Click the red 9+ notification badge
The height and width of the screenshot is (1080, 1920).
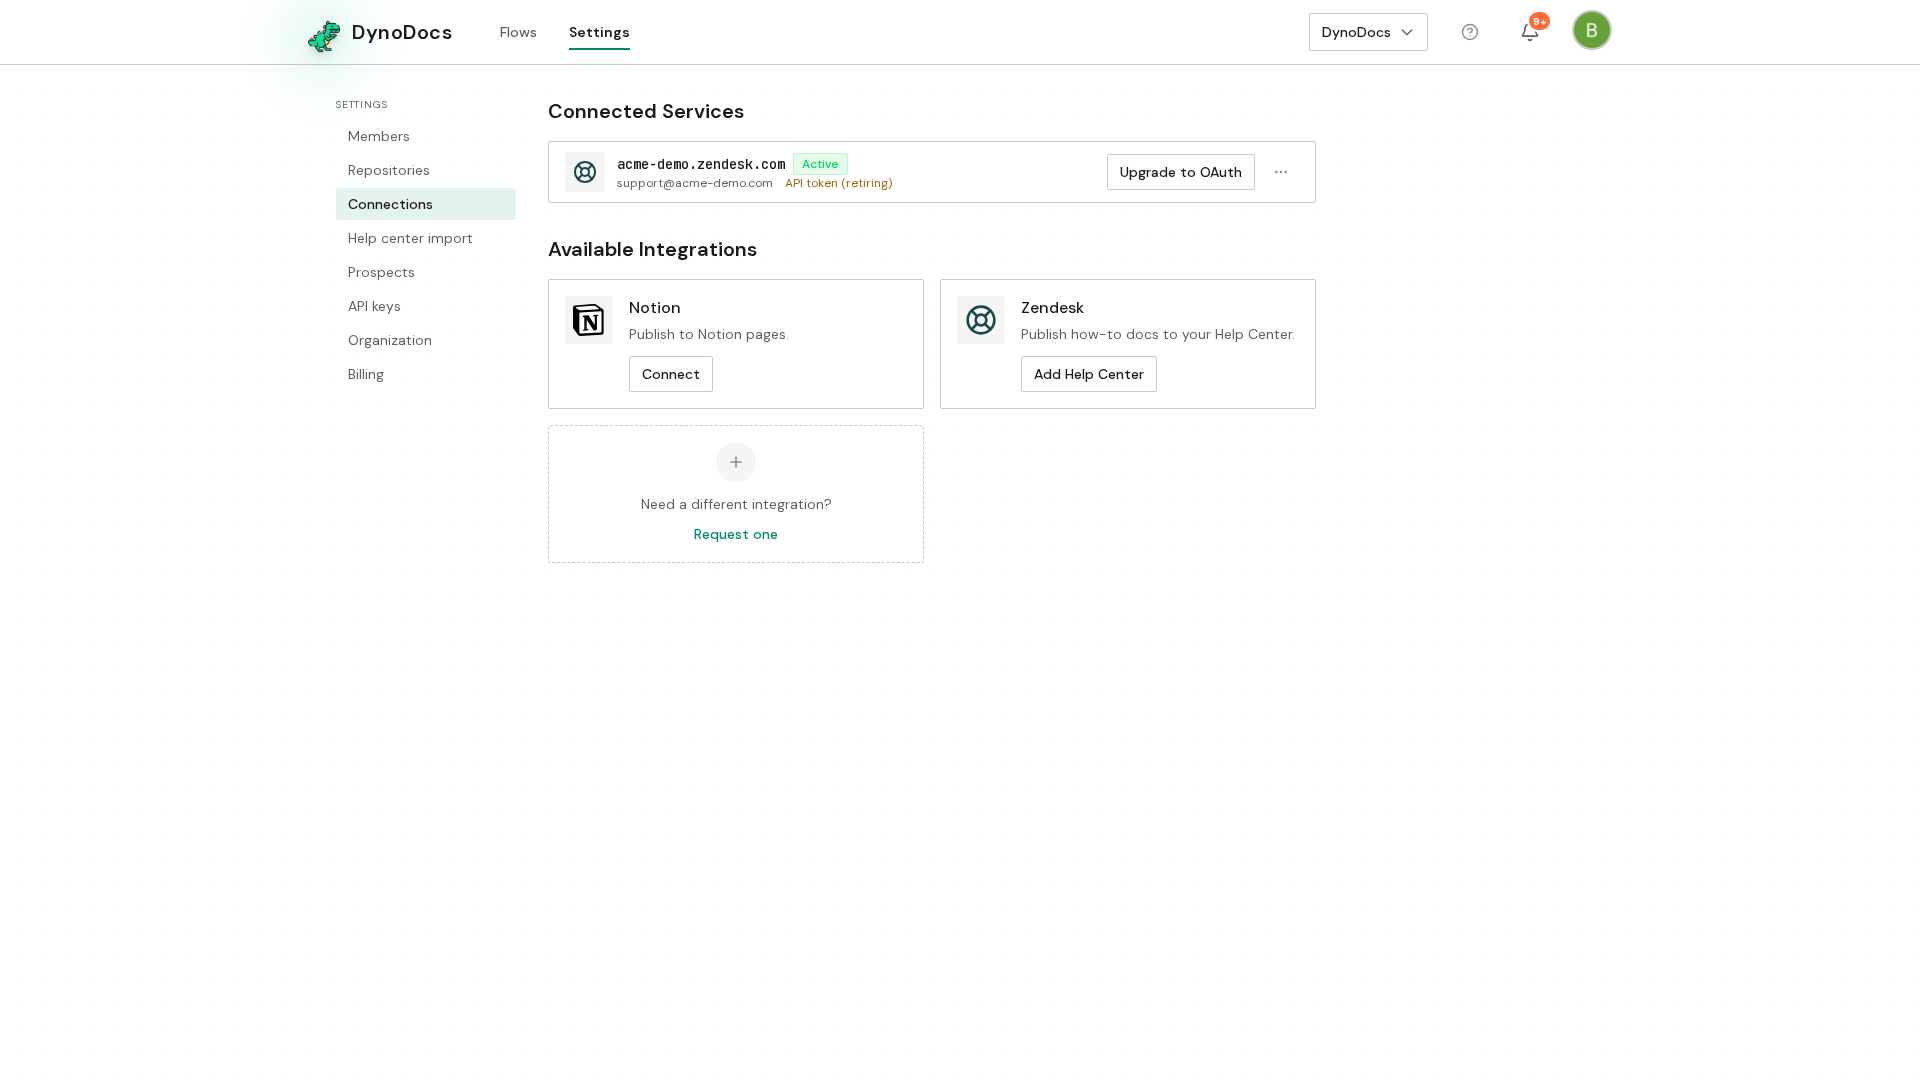coord(1540,21)
